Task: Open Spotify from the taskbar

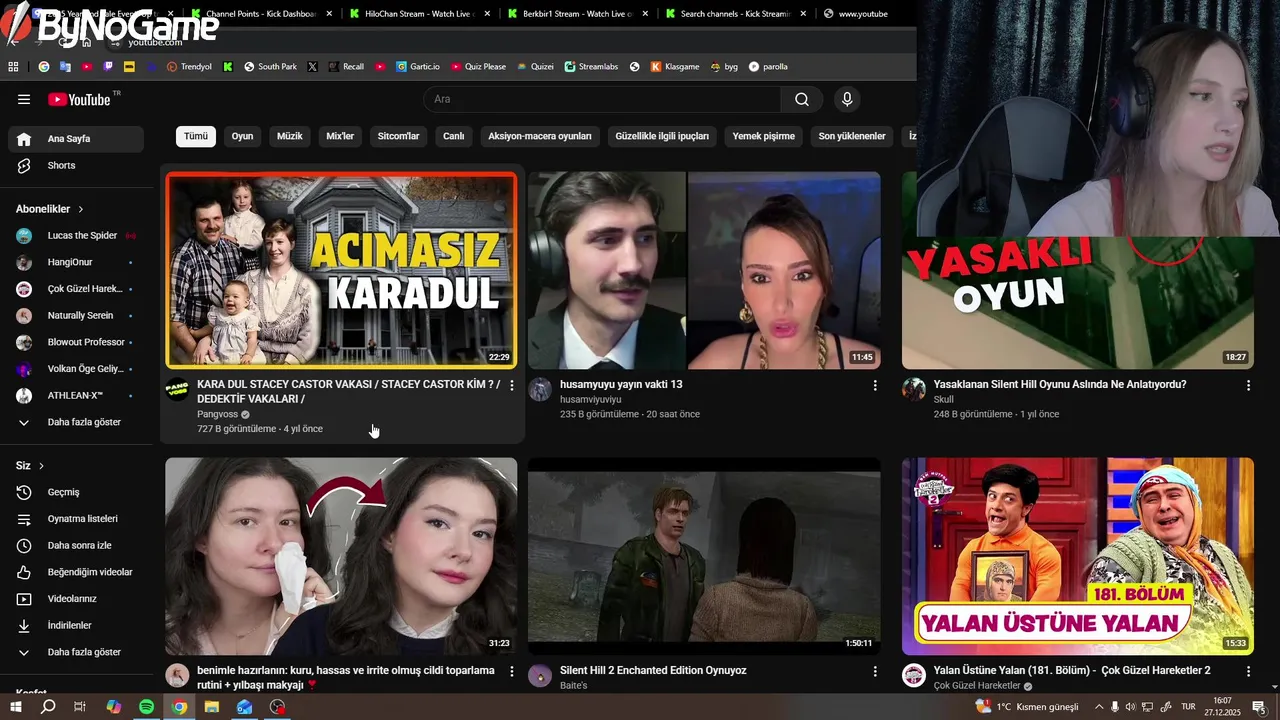Action: point(146,707)
